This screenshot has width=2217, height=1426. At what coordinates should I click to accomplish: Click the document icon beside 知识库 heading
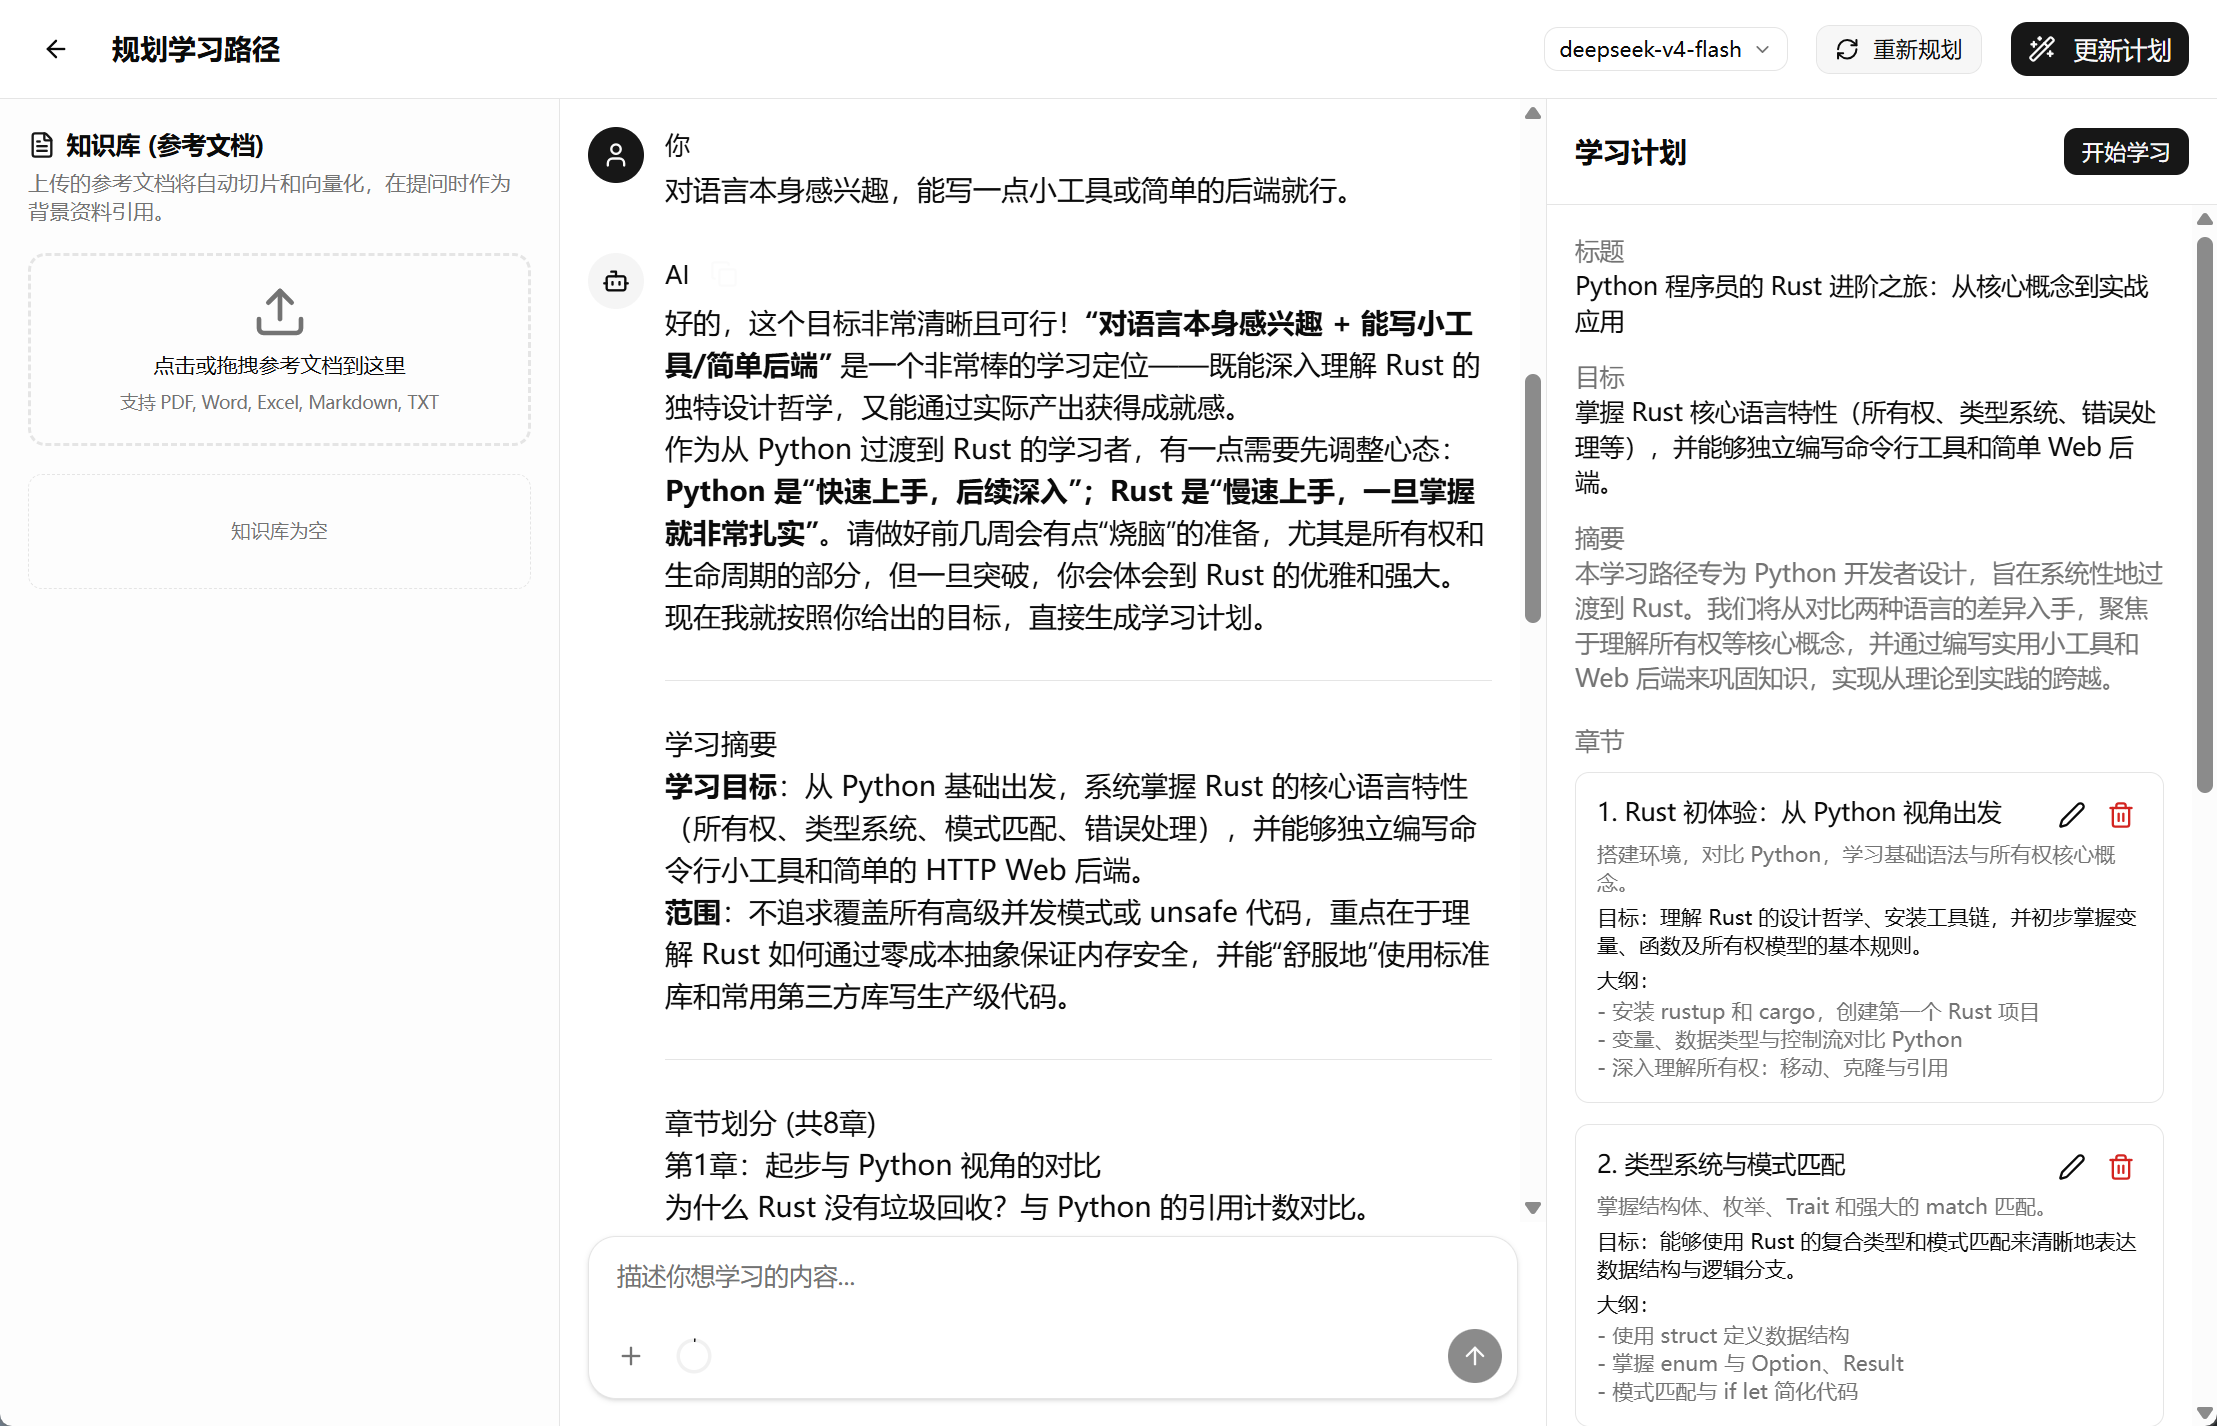[42, 146]
